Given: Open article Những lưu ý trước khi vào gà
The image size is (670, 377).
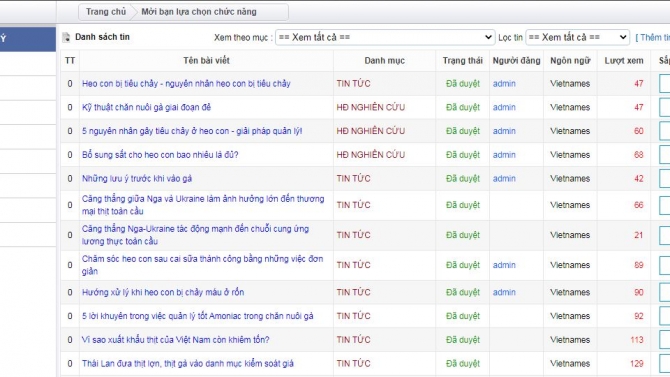Looking at the screenshot, I should pos(137,178).
